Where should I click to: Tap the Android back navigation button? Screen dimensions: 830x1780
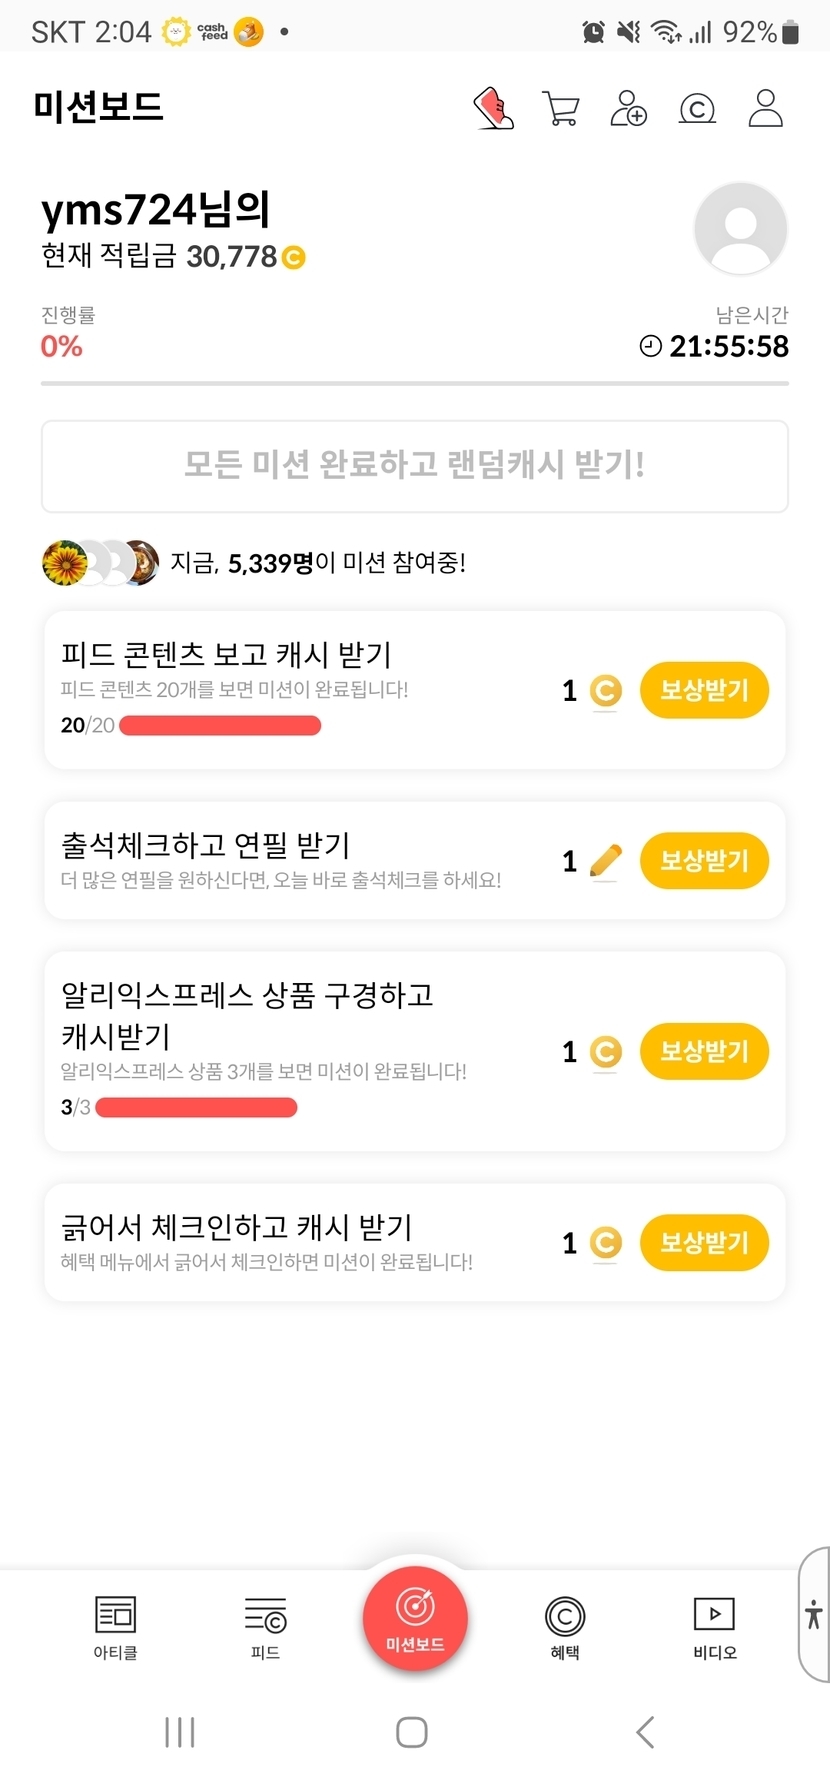[x=645, y=1732]
